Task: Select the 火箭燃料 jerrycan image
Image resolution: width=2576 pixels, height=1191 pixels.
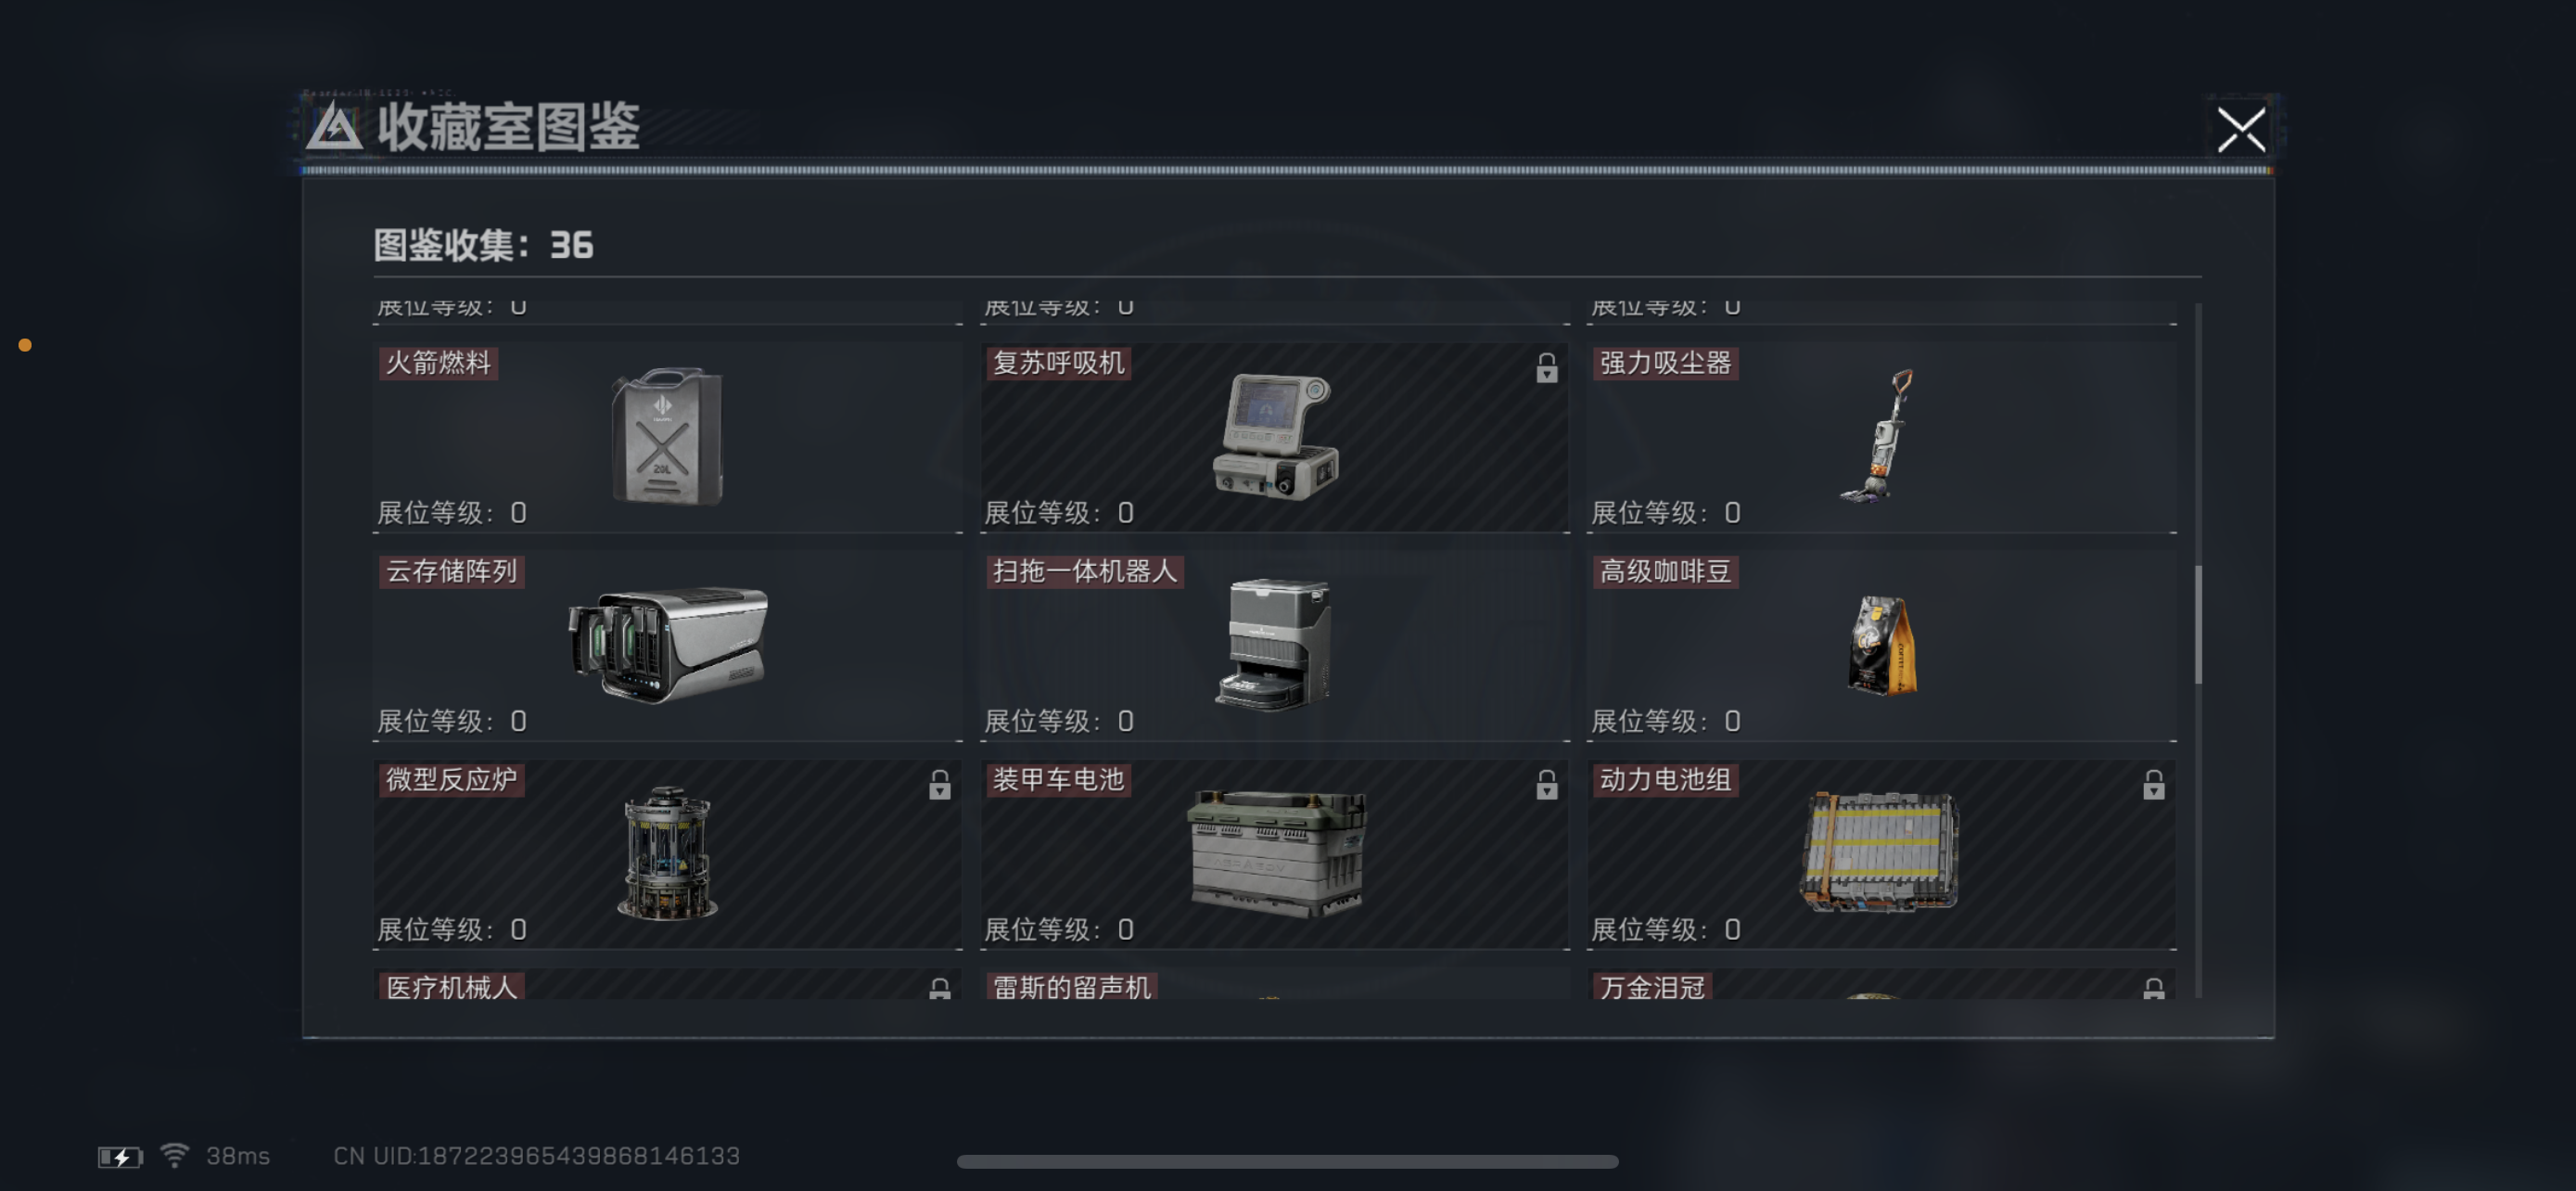Action: pos(667,436)
